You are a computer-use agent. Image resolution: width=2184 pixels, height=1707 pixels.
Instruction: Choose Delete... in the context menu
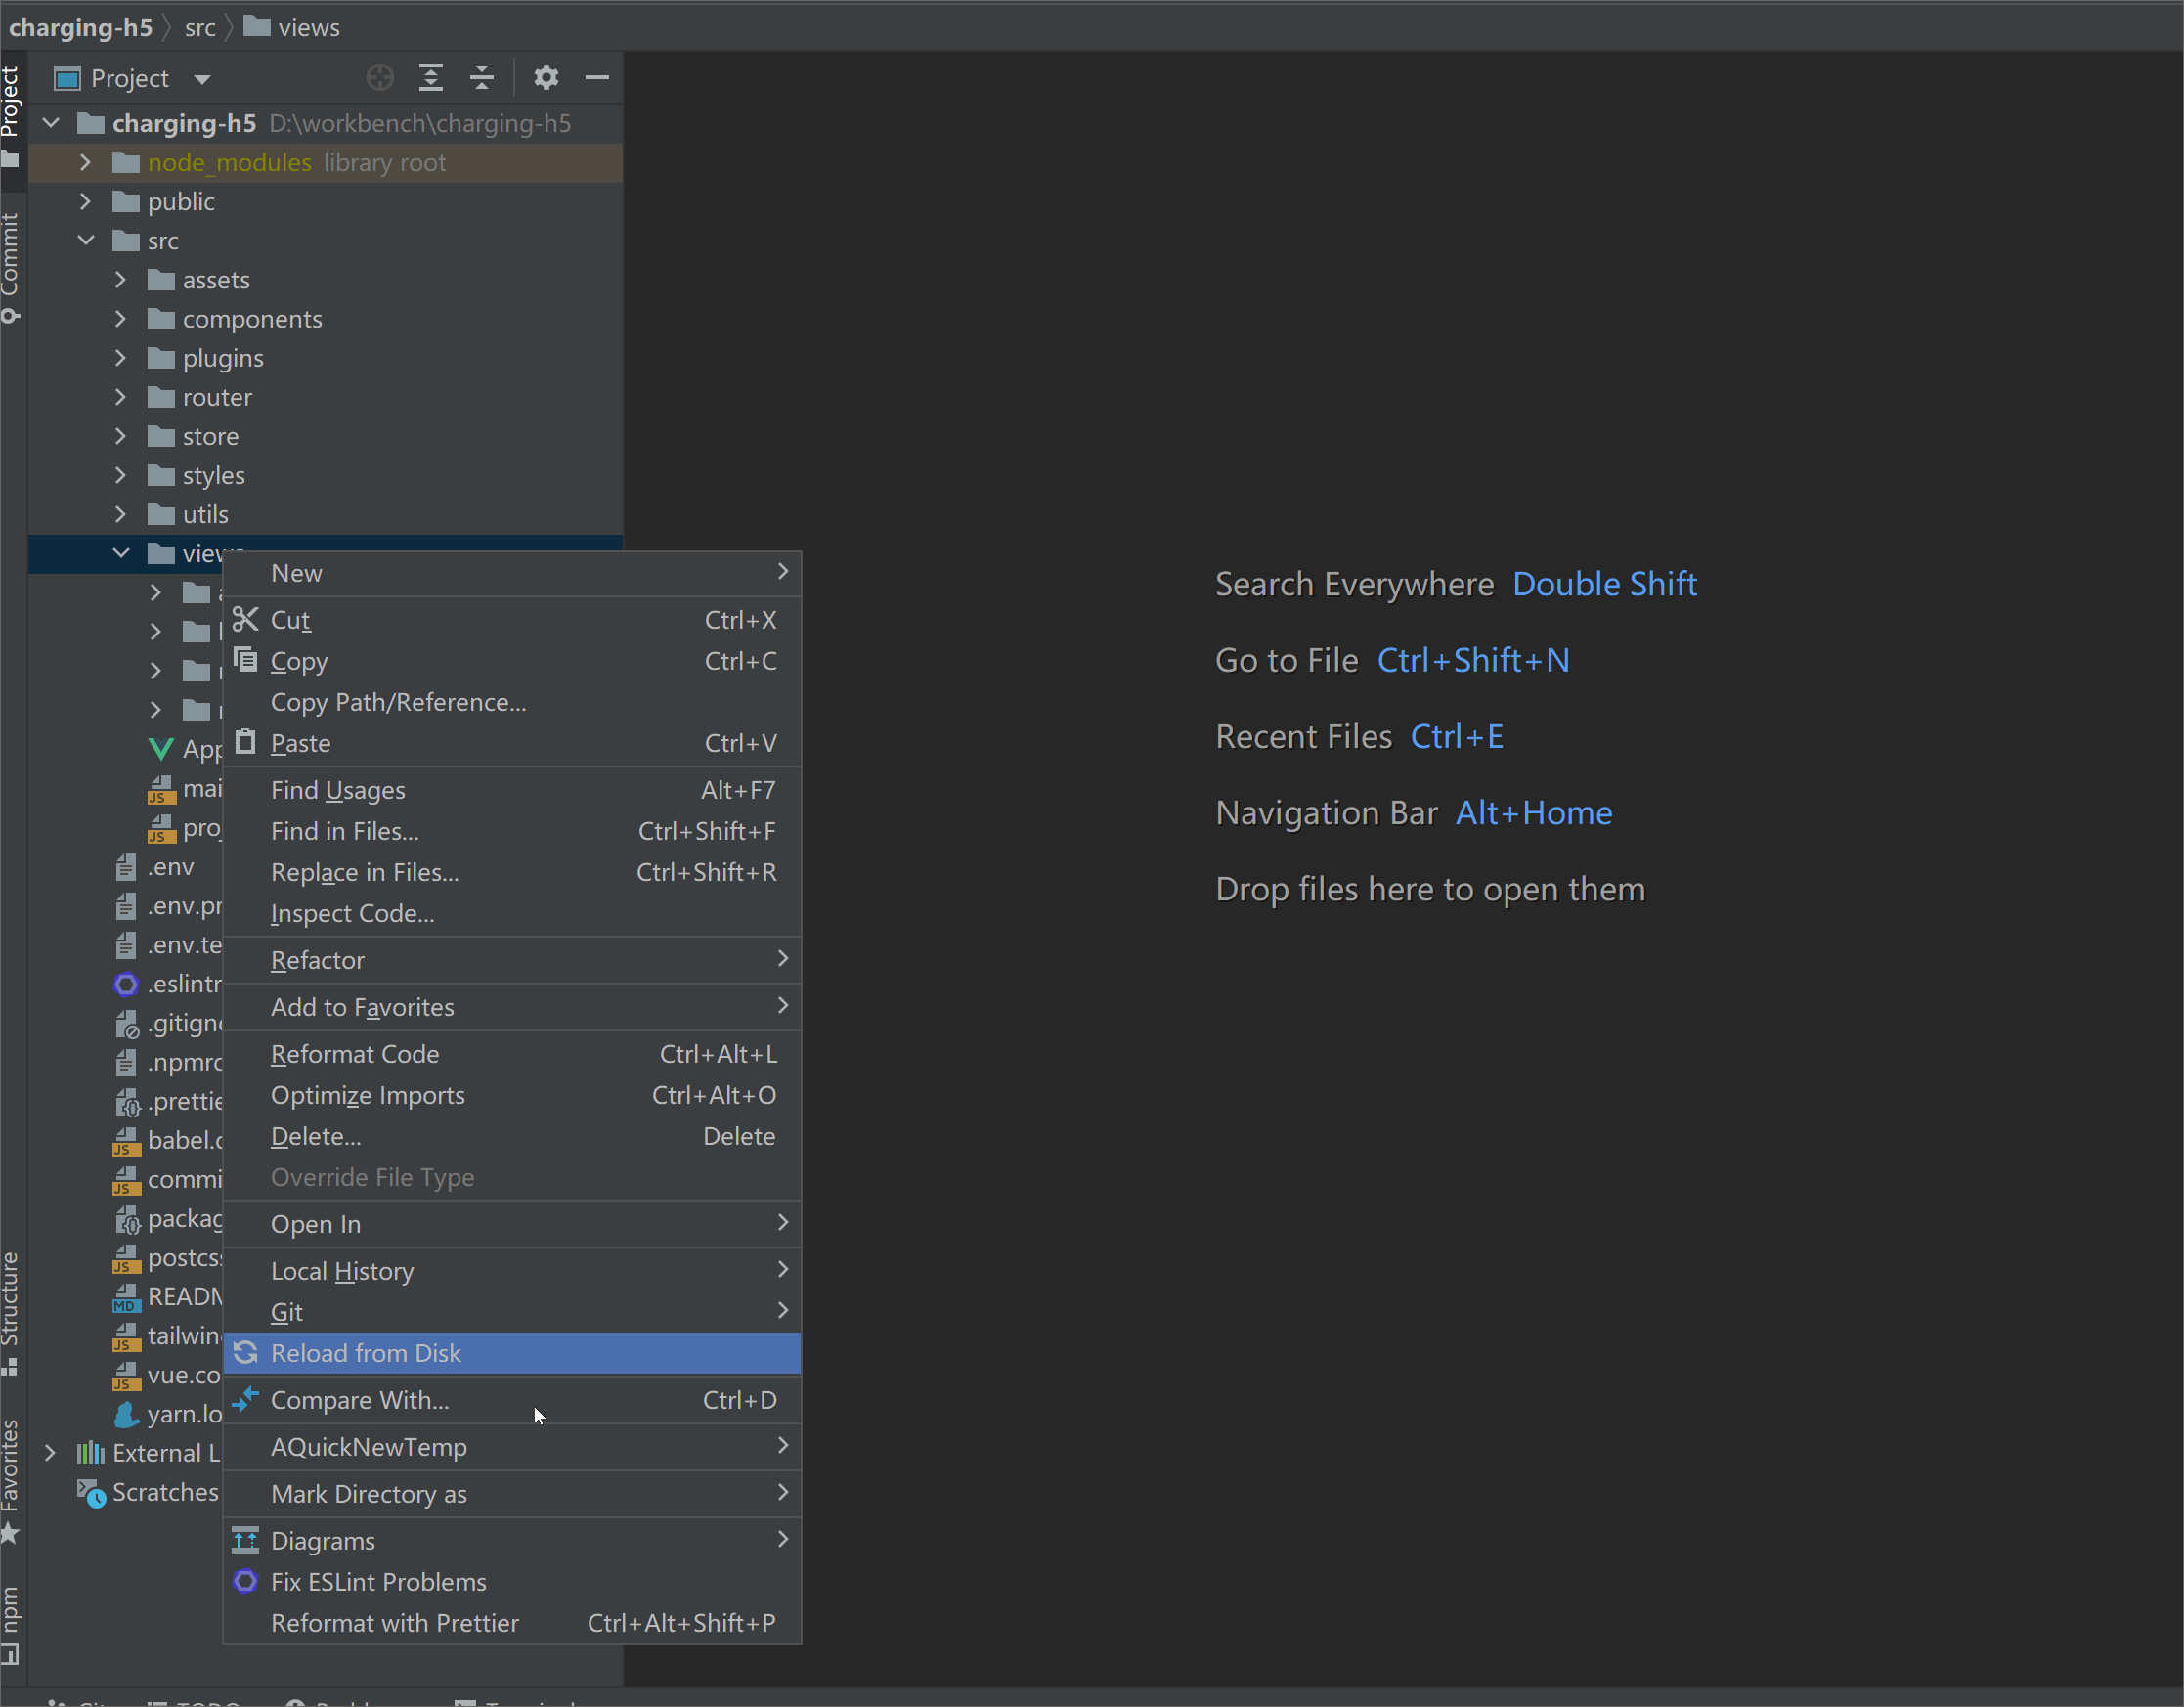512,1136
